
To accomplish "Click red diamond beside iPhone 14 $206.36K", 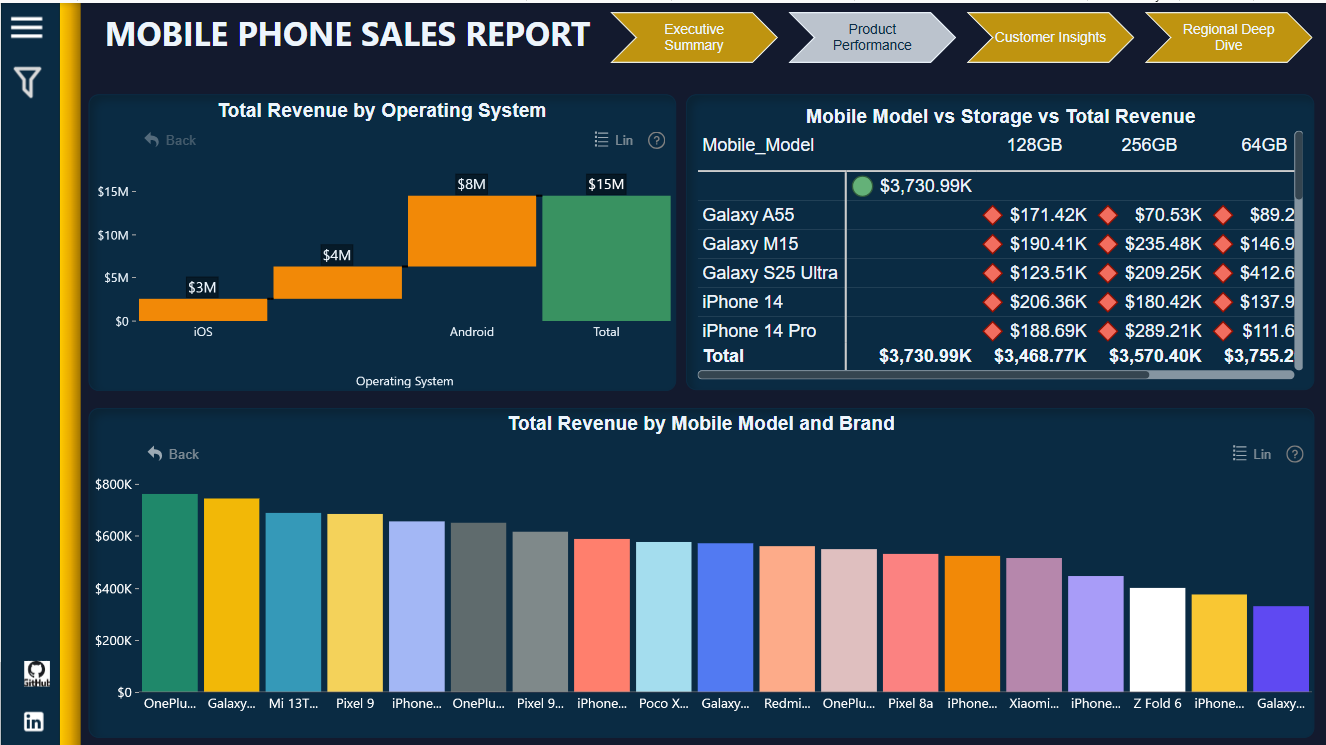I will tap(992, 302).
